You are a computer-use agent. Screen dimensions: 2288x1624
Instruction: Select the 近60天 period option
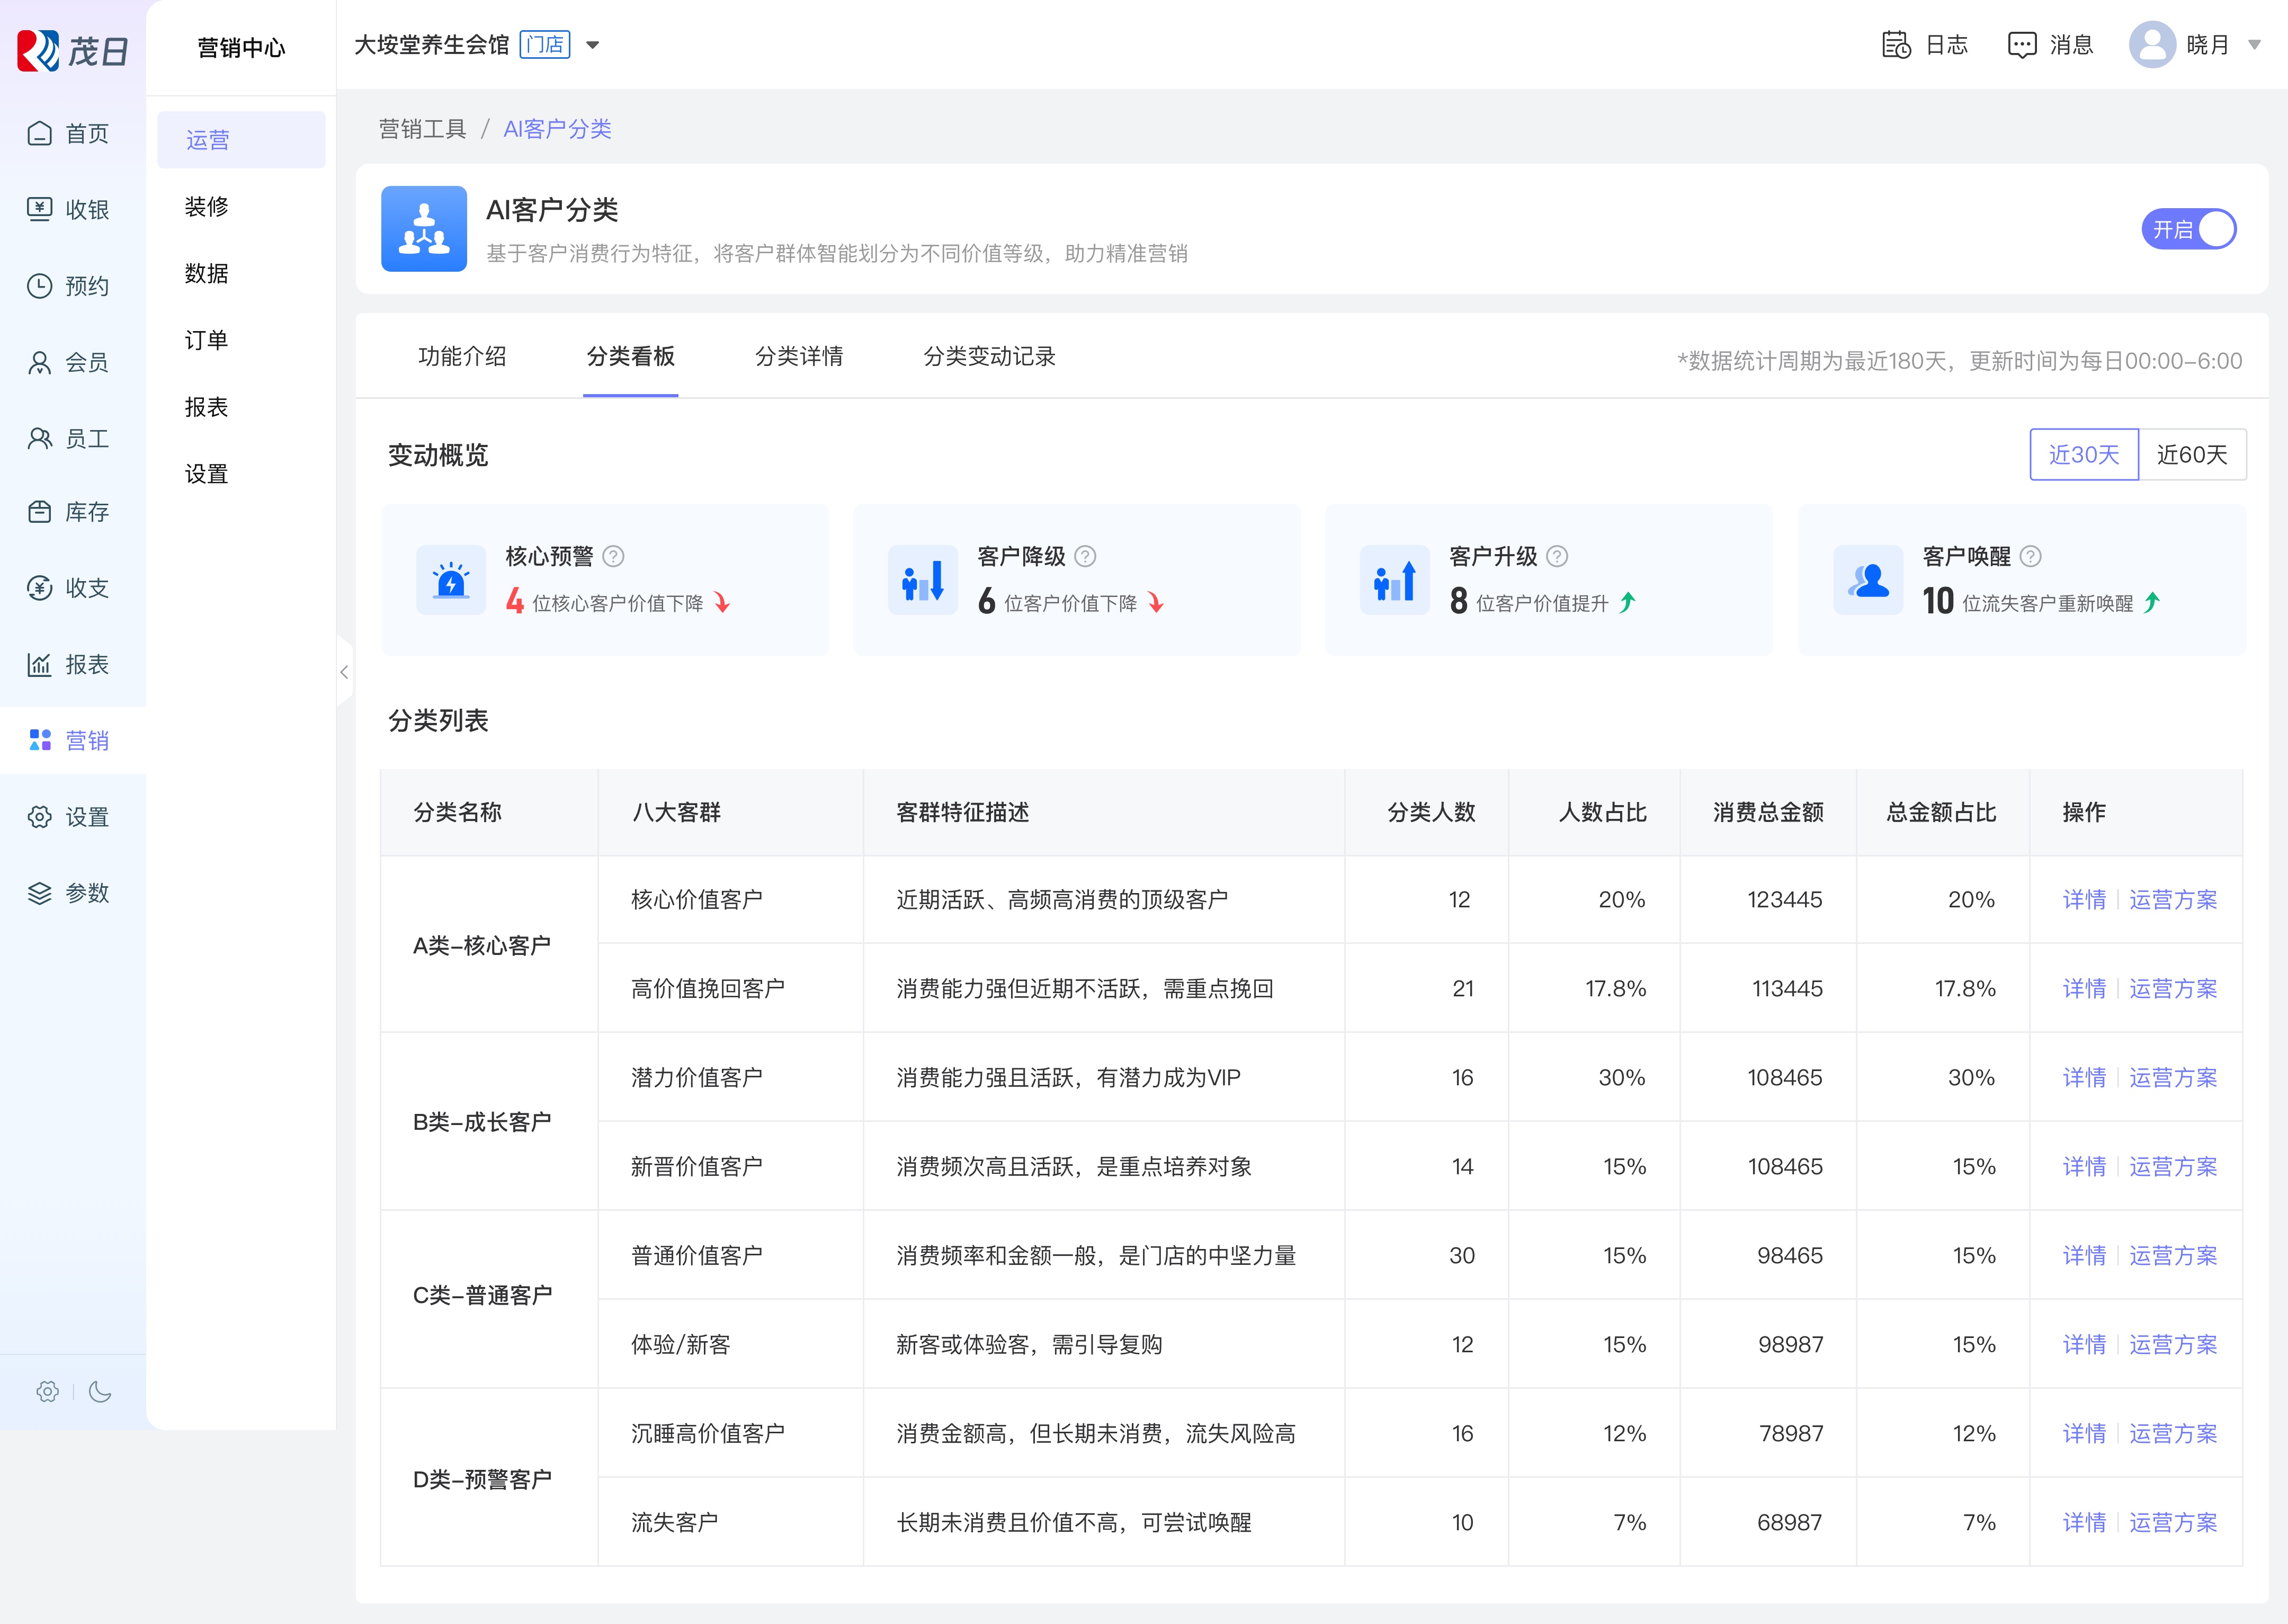(x=2191, y=455)
